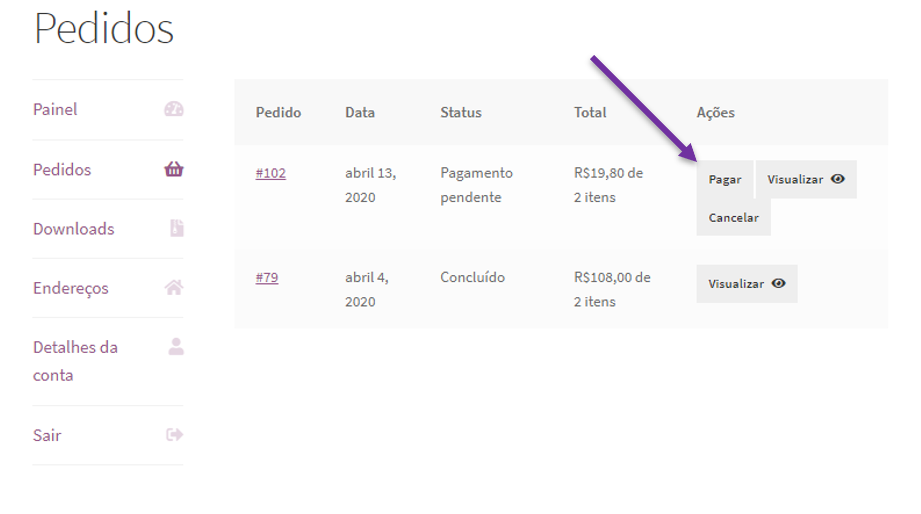Click the Endereços house icon

pos(174,287)
